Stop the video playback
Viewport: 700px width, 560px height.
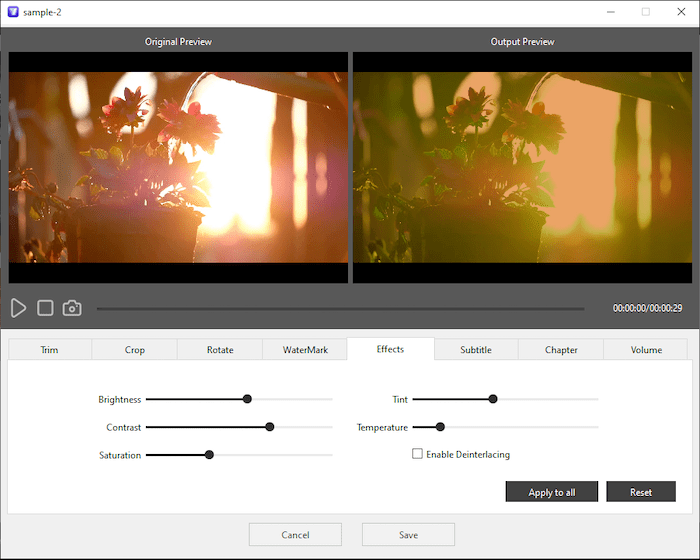[x=45, y=308]
